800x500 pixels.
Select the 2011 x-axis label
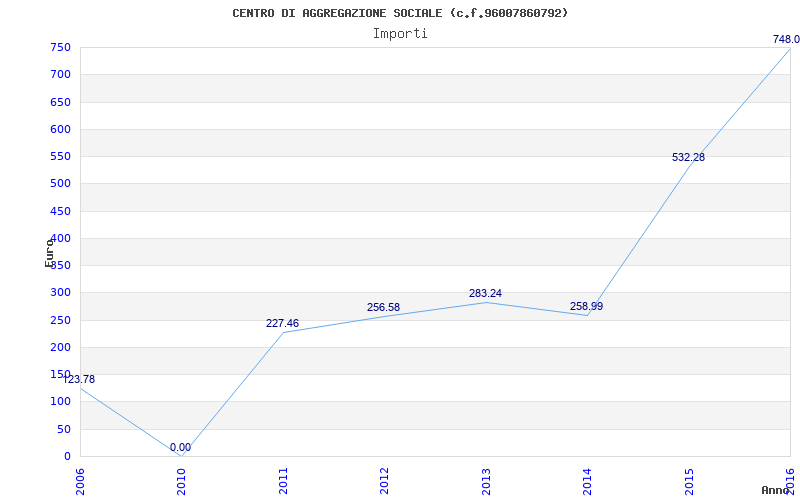pos(283,481)
